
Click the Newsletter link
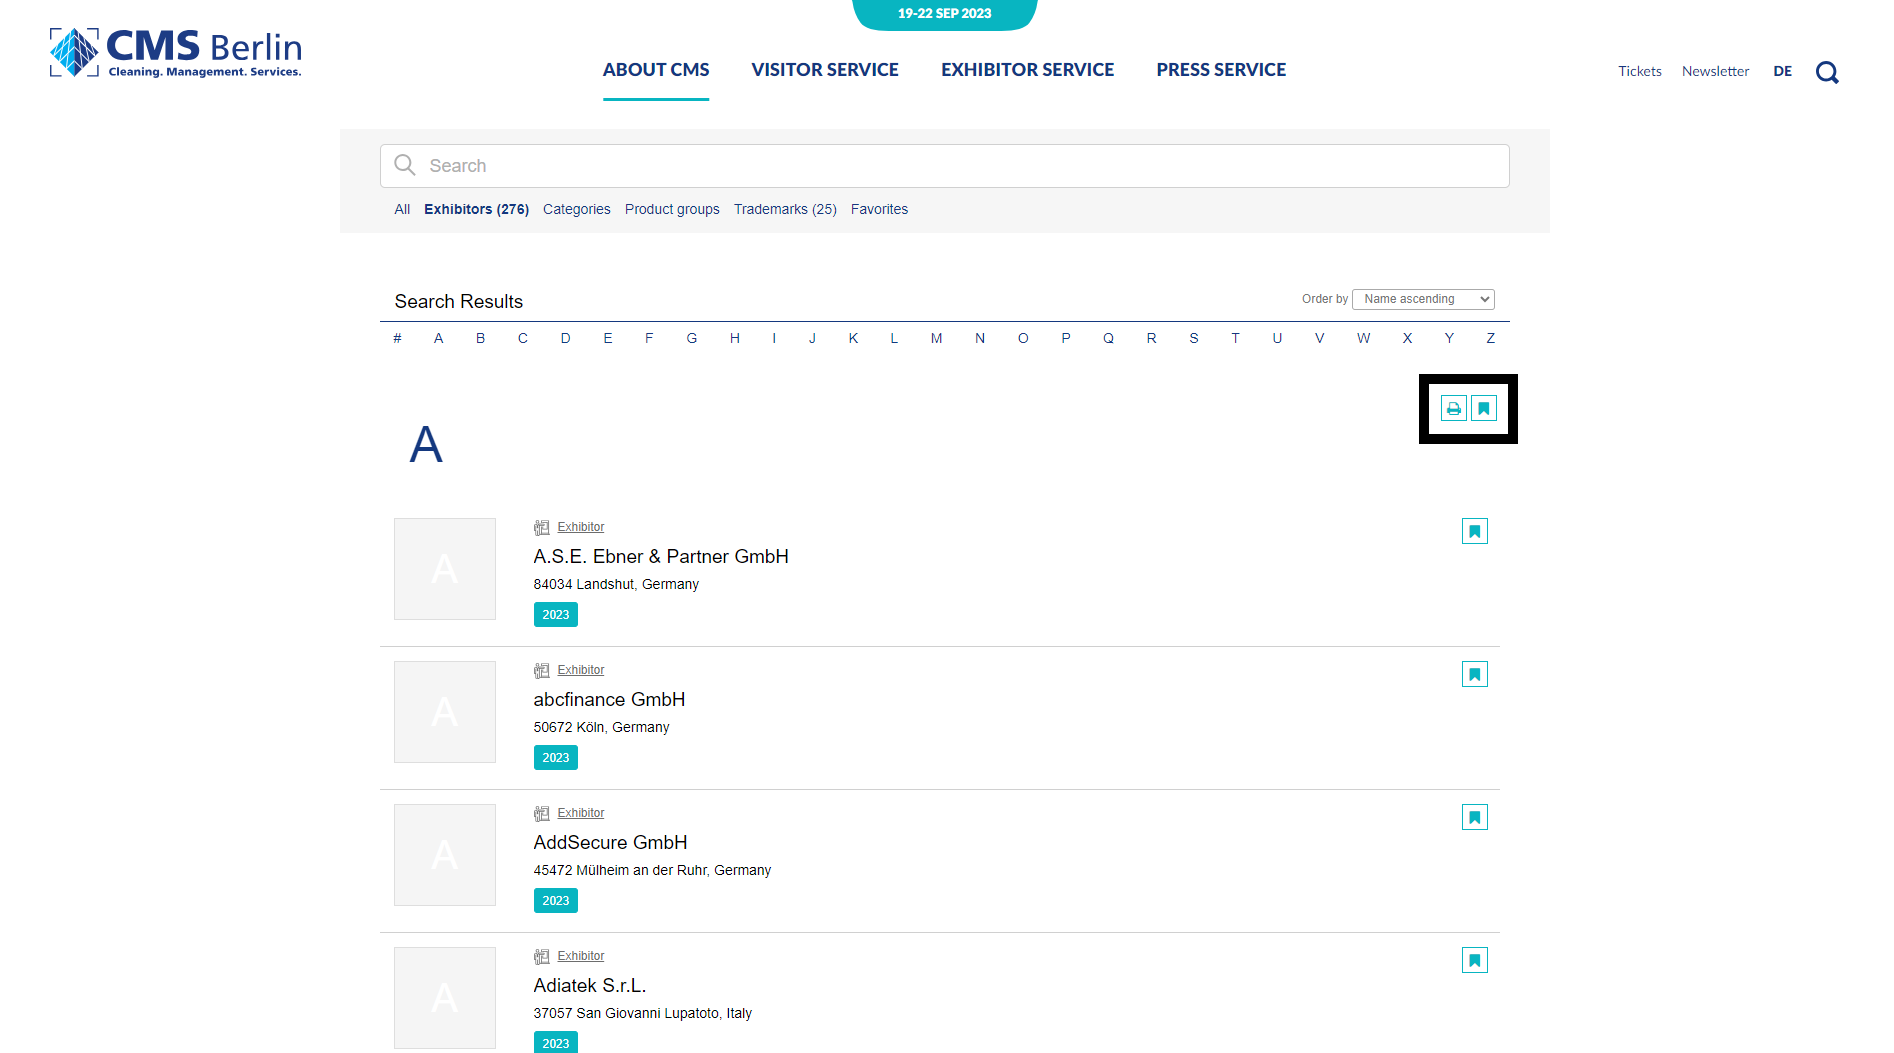(1716, 71)
